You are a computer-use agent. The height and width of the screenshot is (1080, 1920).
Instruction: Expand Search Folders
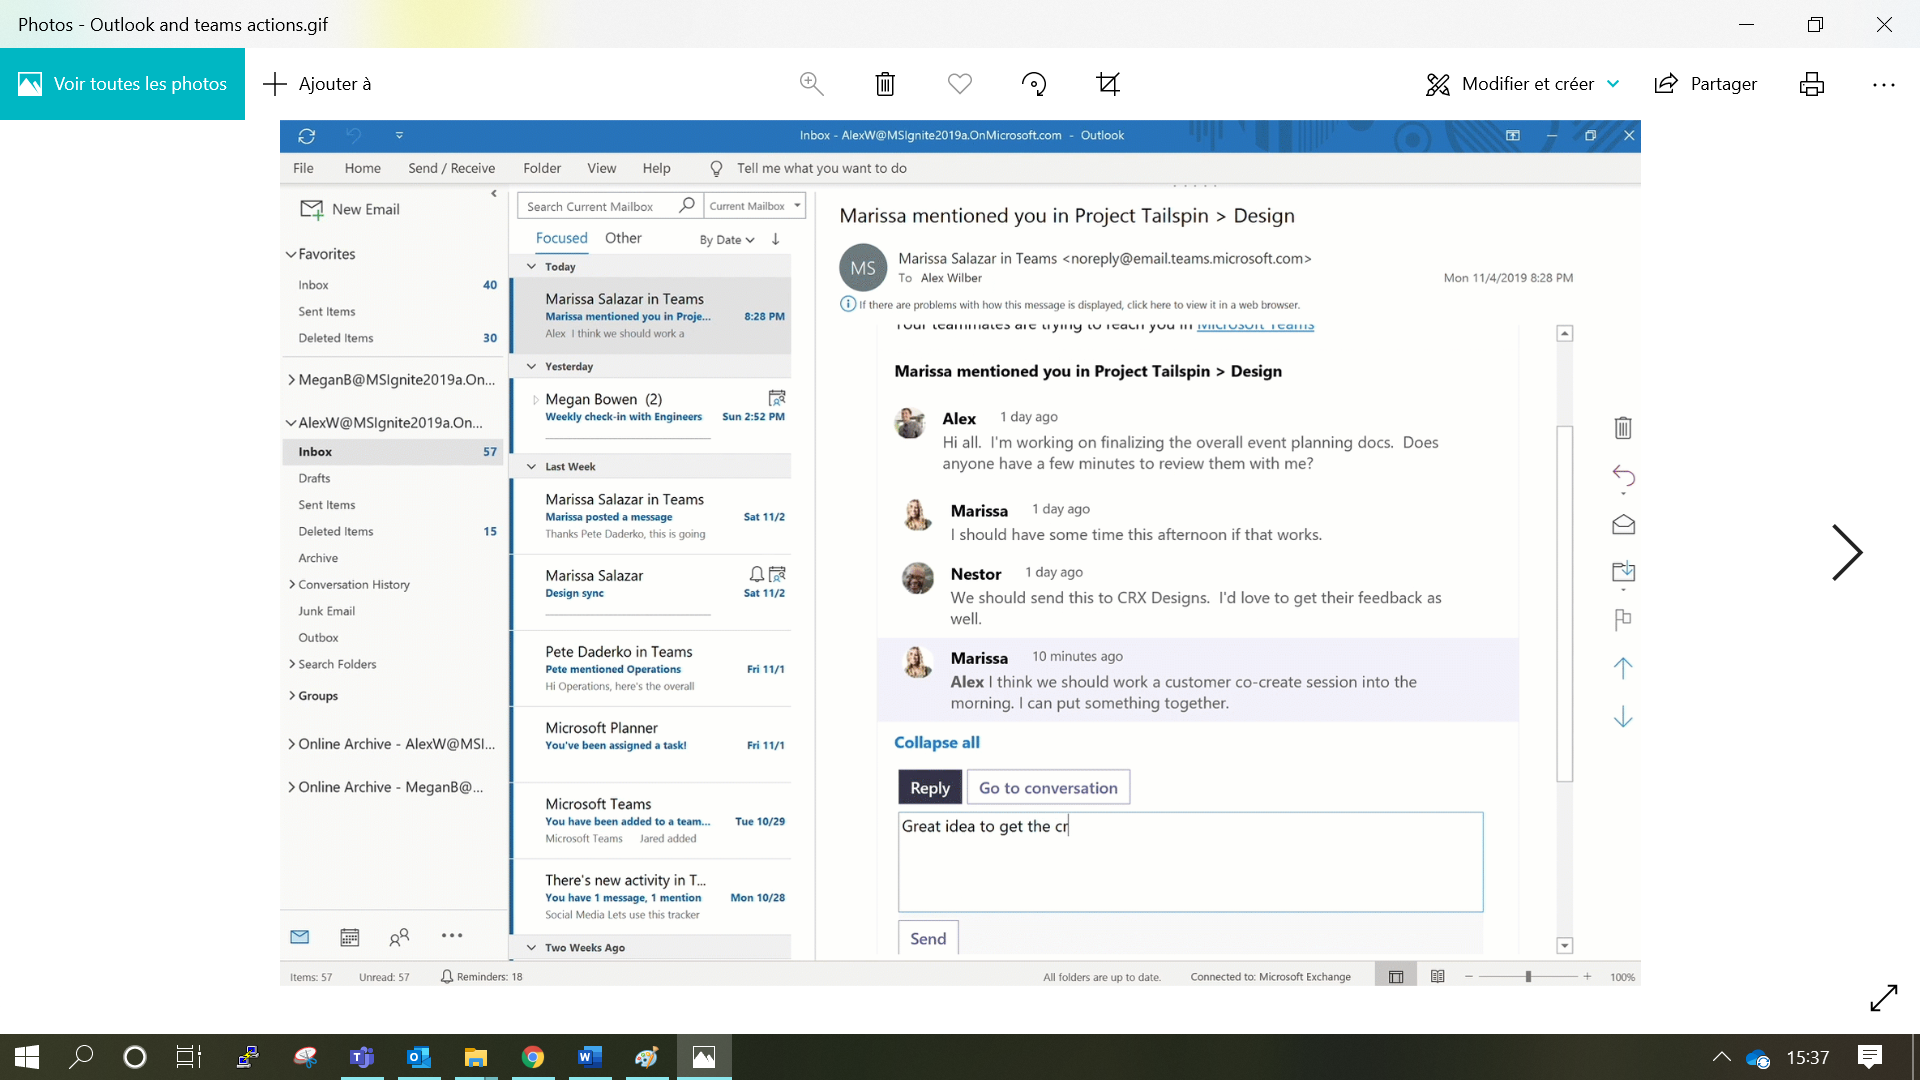click(x=292, y=664)
